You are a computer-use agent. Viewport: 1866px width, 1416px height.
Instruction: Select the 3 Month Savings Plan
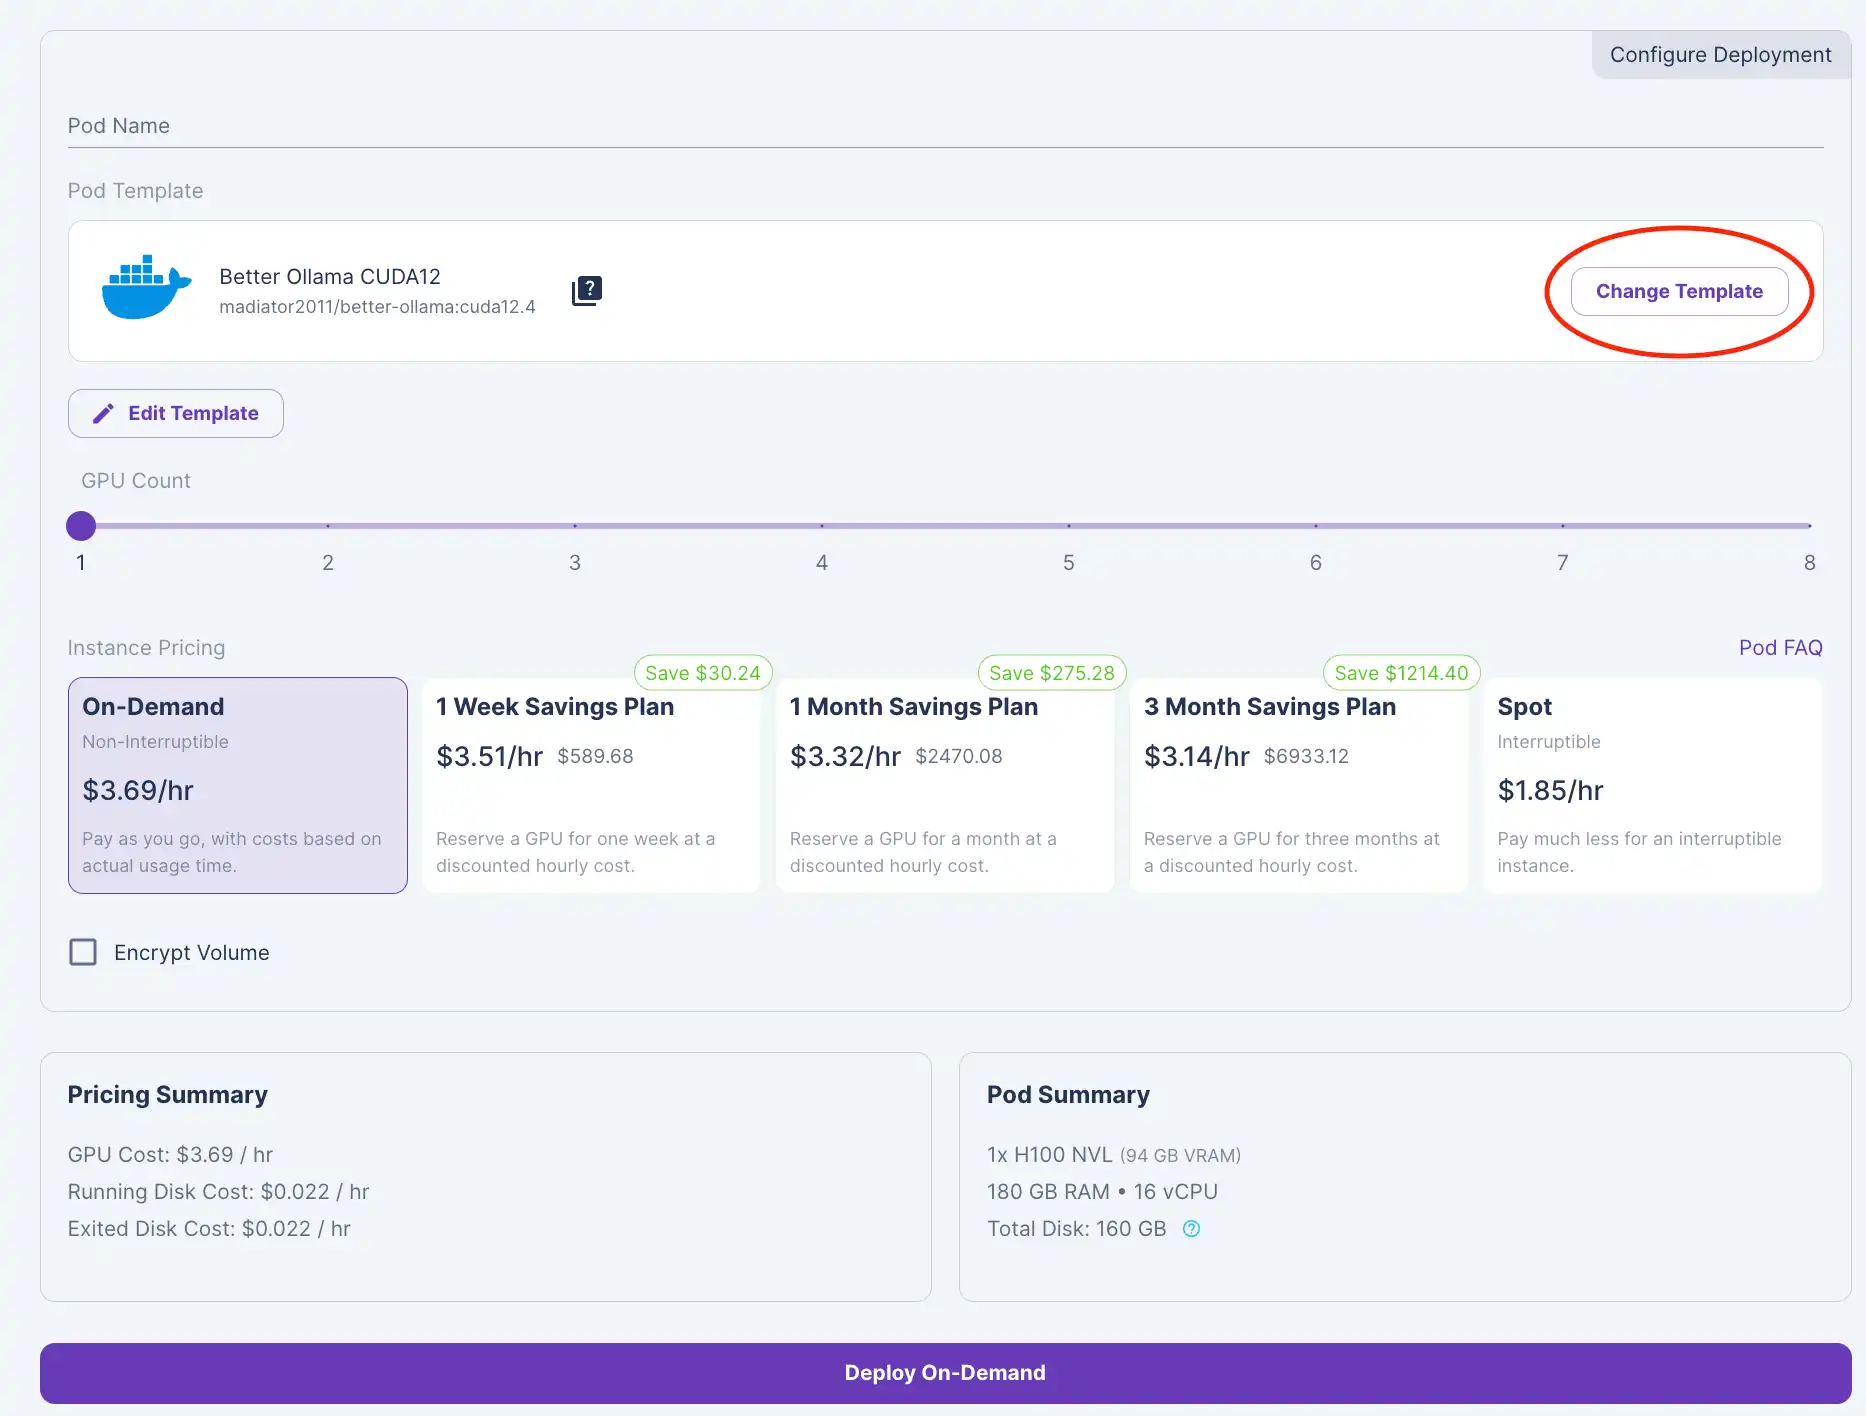pos(1298,785)
